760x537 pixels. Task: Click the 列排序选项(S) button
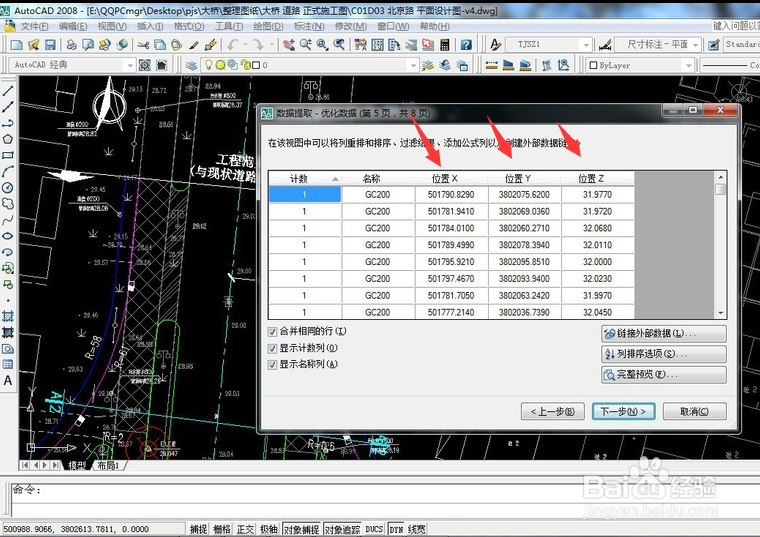664,354
